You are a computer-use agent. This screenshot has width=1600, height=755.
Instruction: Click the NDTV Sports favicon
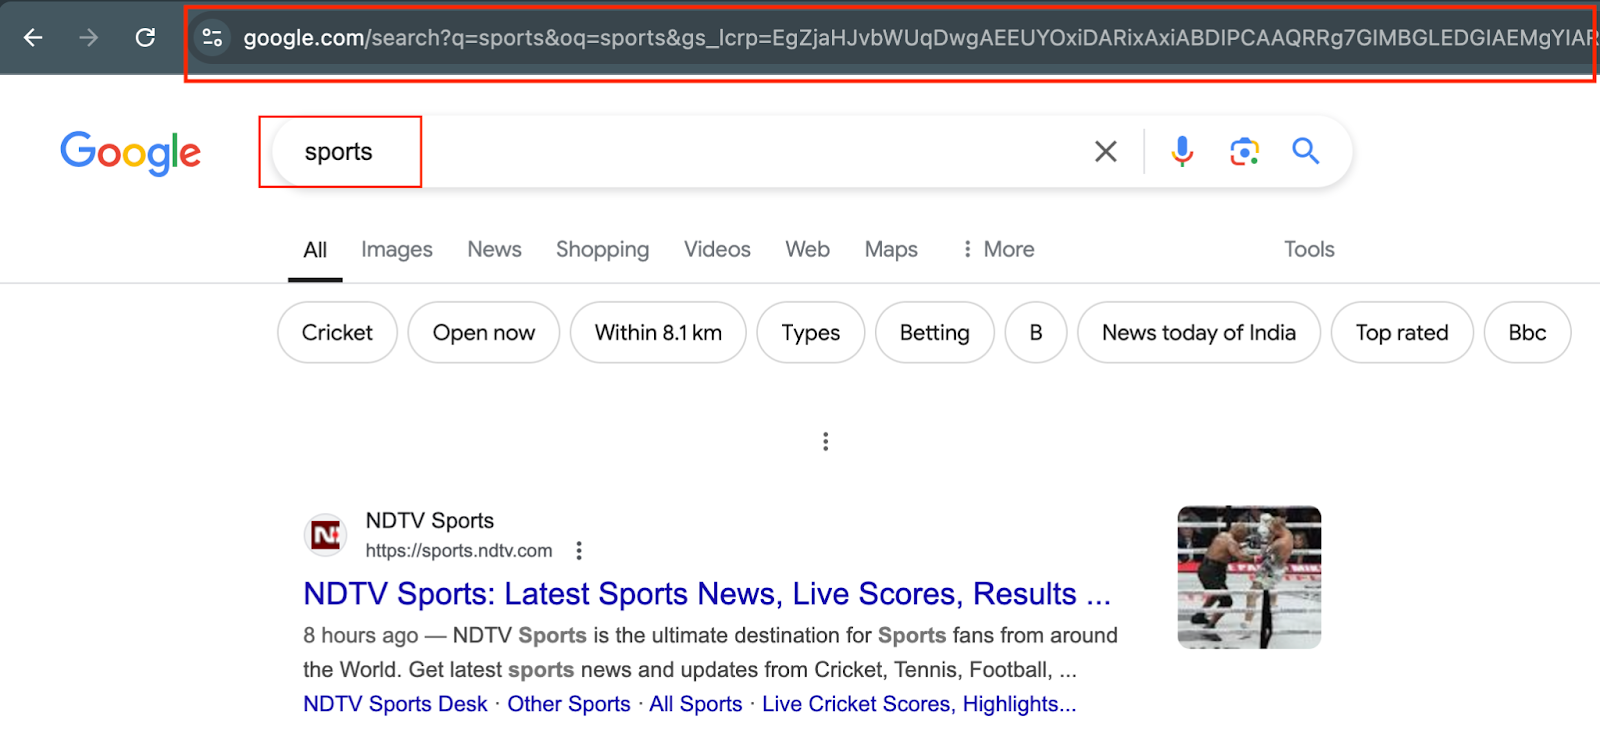pos(326,535)
